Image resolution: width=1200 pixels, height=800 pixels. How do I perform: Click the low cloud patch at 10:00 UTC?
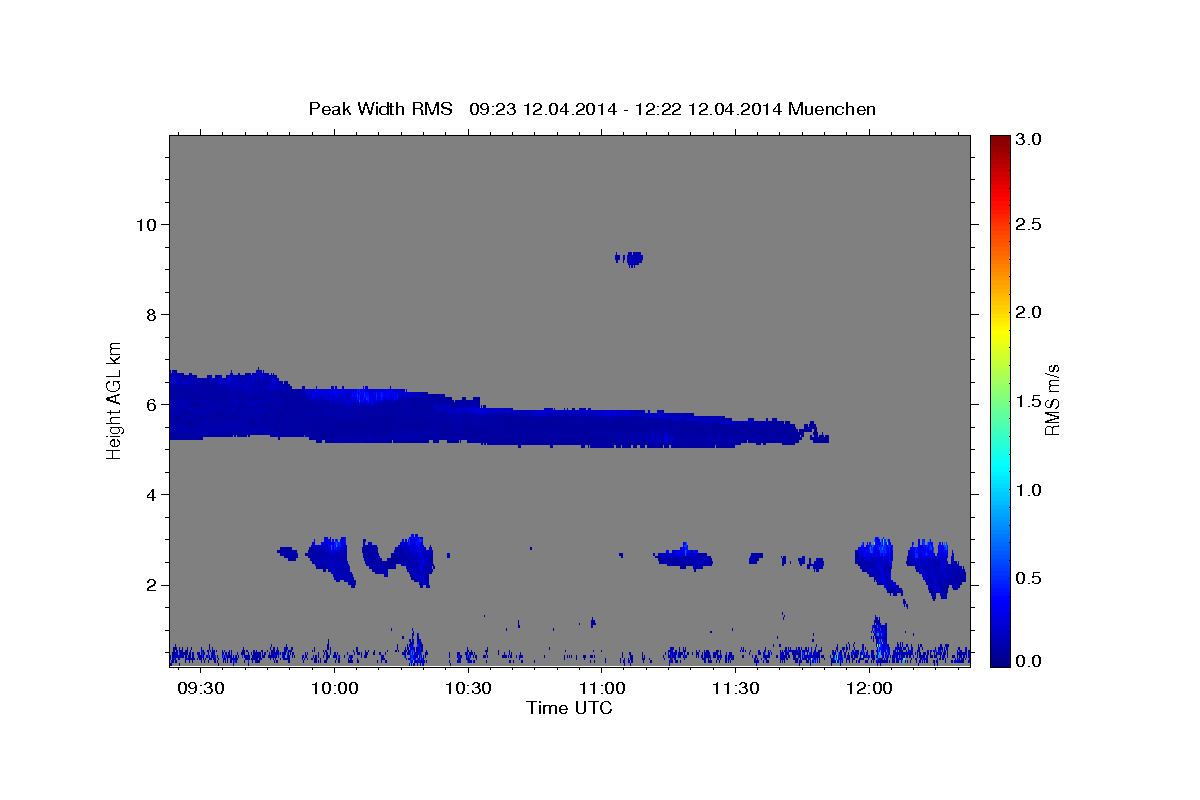(x=332, y=558)
